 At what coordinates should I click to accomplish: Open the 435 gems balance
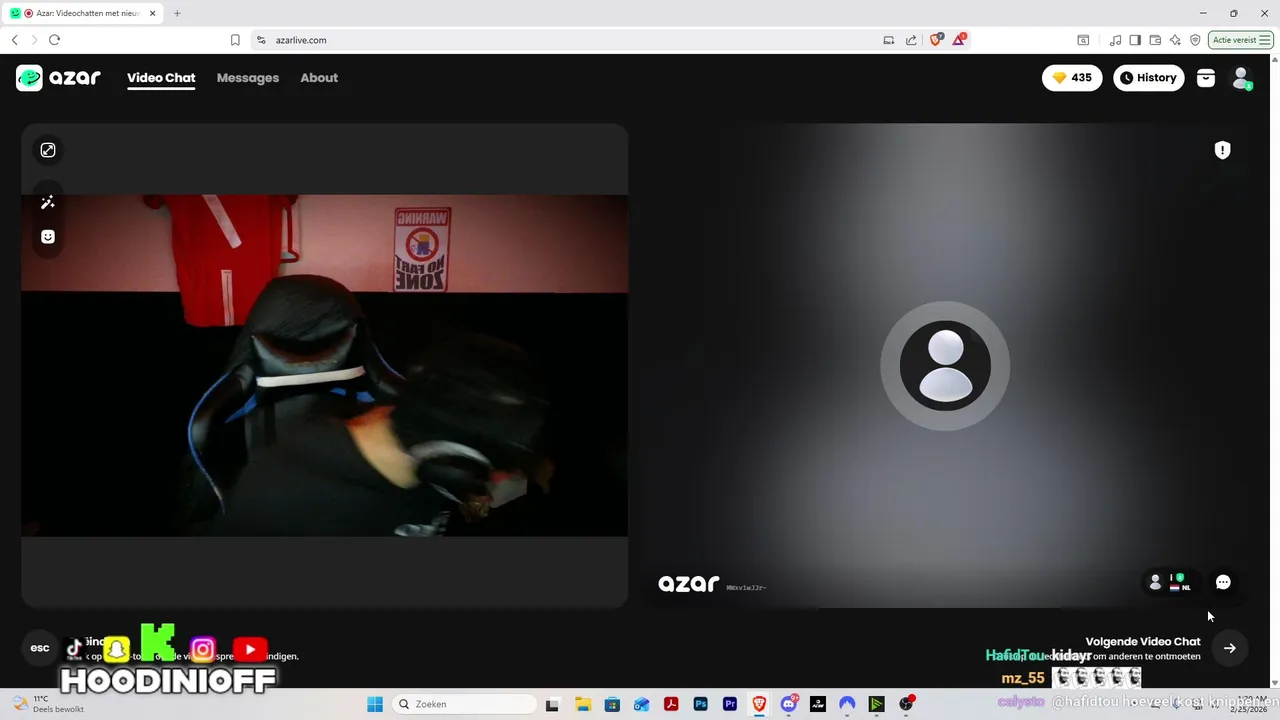tap(1072, 78)
